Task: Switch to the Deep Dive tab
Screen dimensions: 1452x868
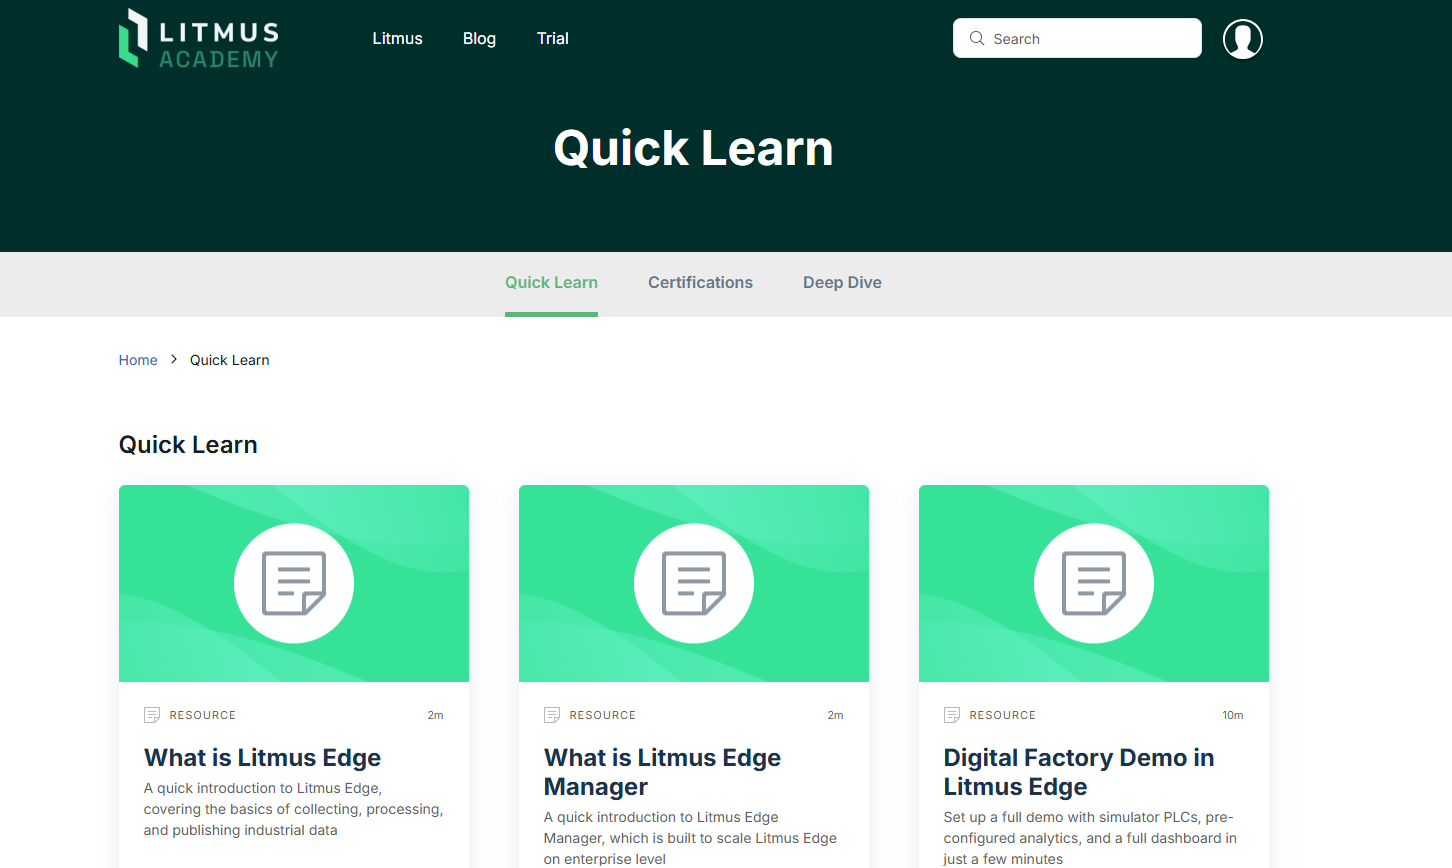Action: 842,282
